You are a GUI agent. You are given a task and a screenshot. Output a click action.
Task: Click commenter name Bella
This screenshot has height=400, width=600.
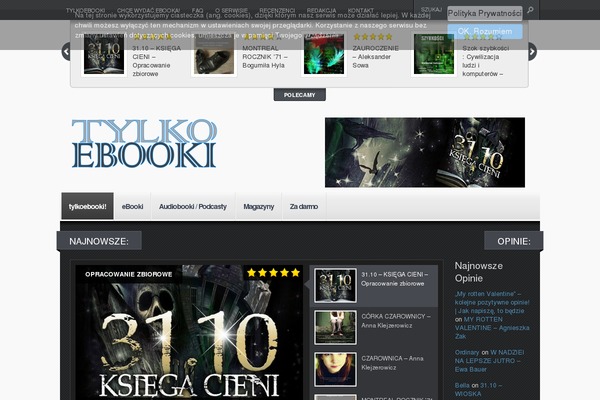point(462,385)
